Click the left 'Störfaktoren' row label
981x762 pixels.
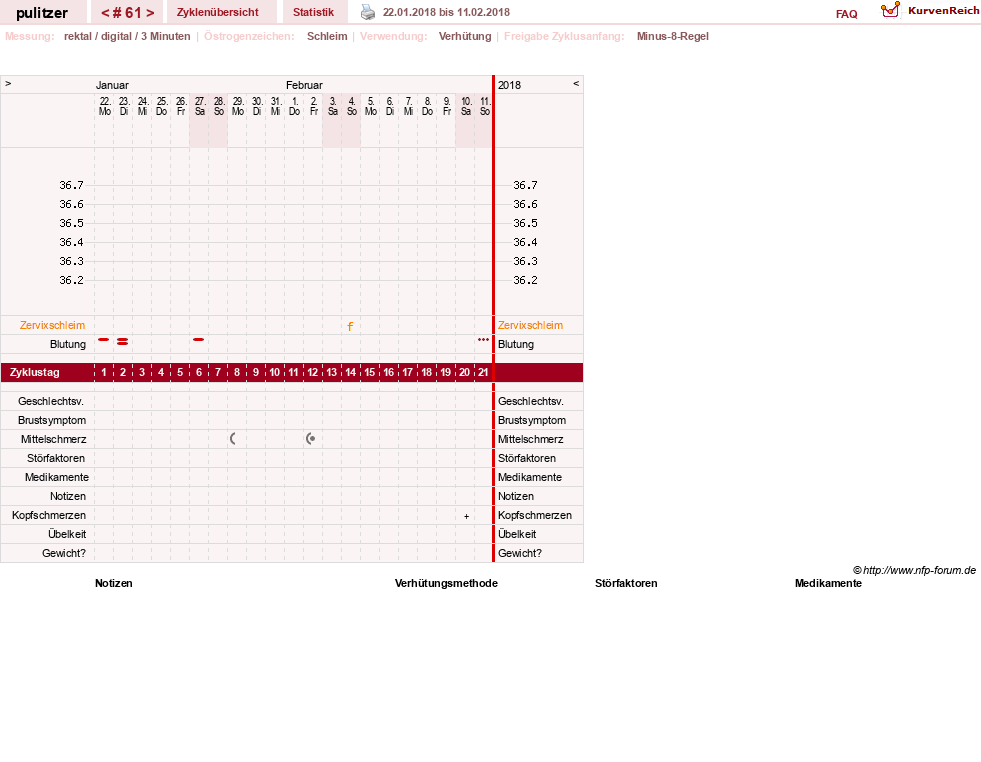pos(56,458)
